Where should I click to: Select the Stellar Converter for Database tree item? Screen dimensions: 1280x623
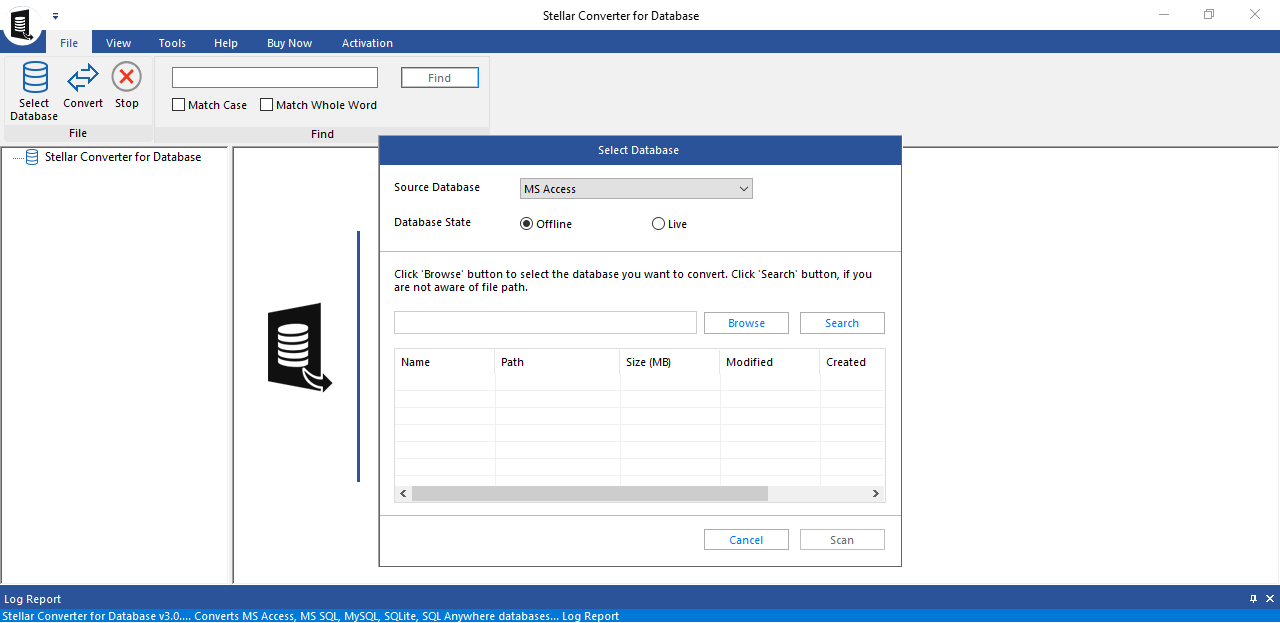pyautogui.click(x=123, y=157)
